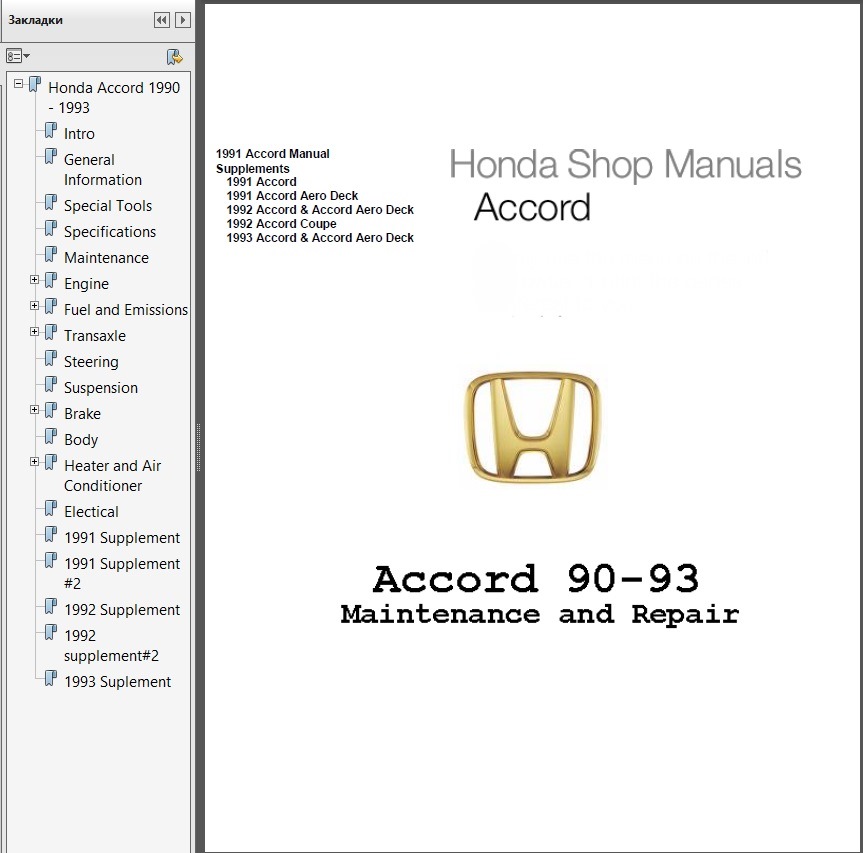
Task: Expand the Brake bookmark
Action: [34, 409]
